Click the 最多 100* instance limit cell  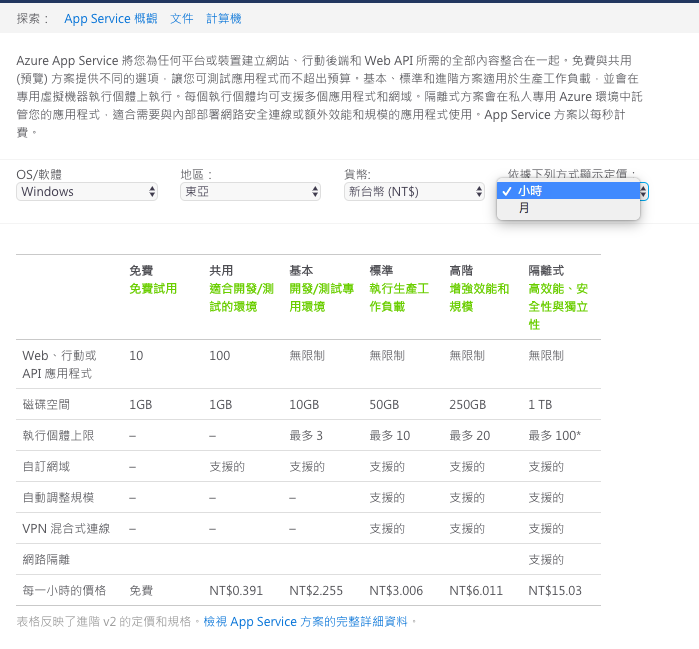tap(555, 435)
